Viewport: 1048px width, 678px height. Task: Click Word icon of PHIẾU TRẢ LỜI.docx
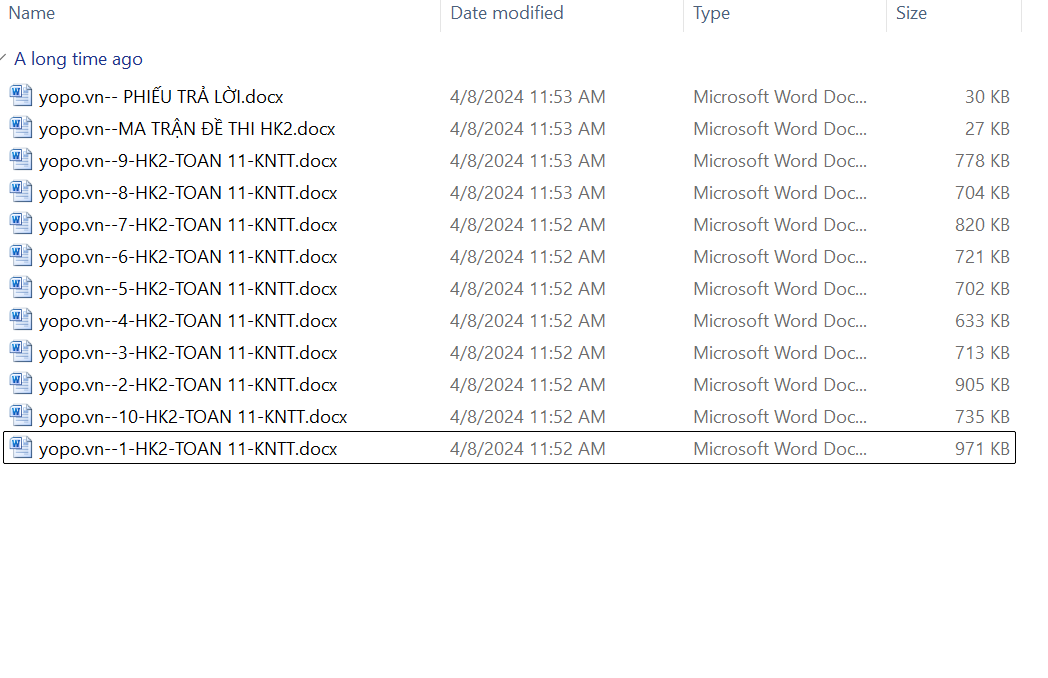21,96
